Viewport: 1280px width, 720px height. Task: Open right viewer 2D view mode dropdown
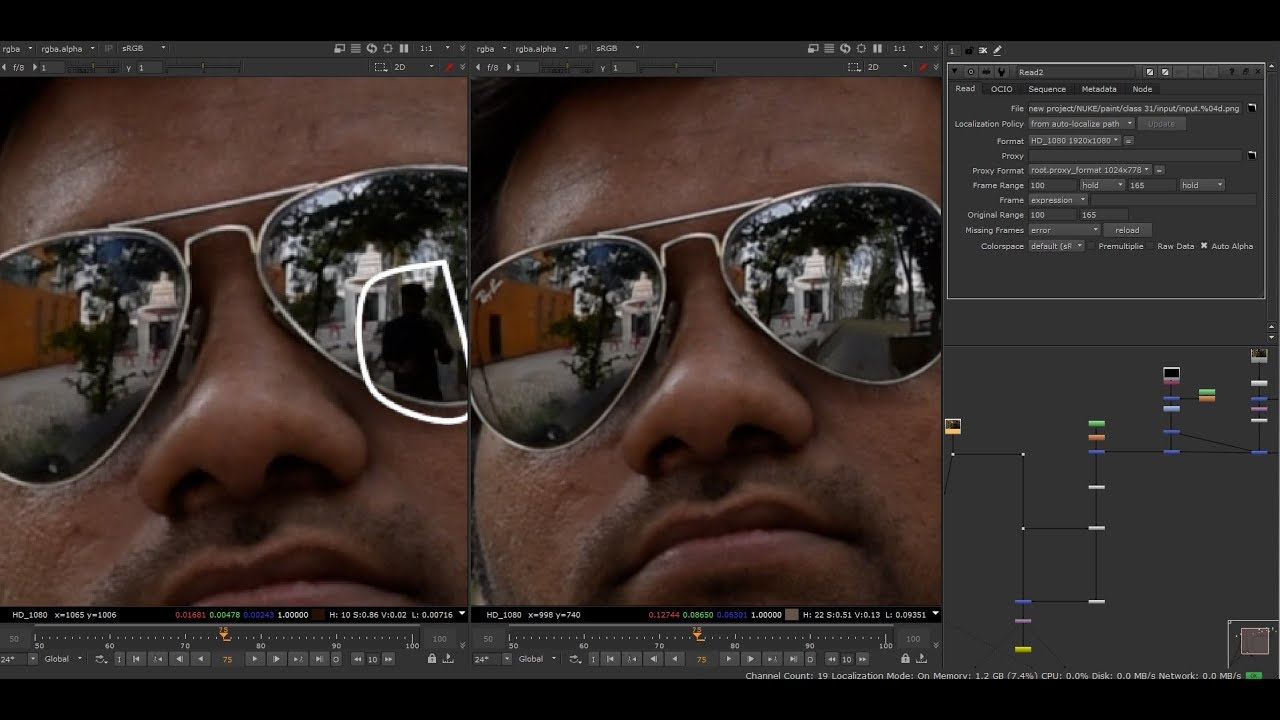(886, 67)
